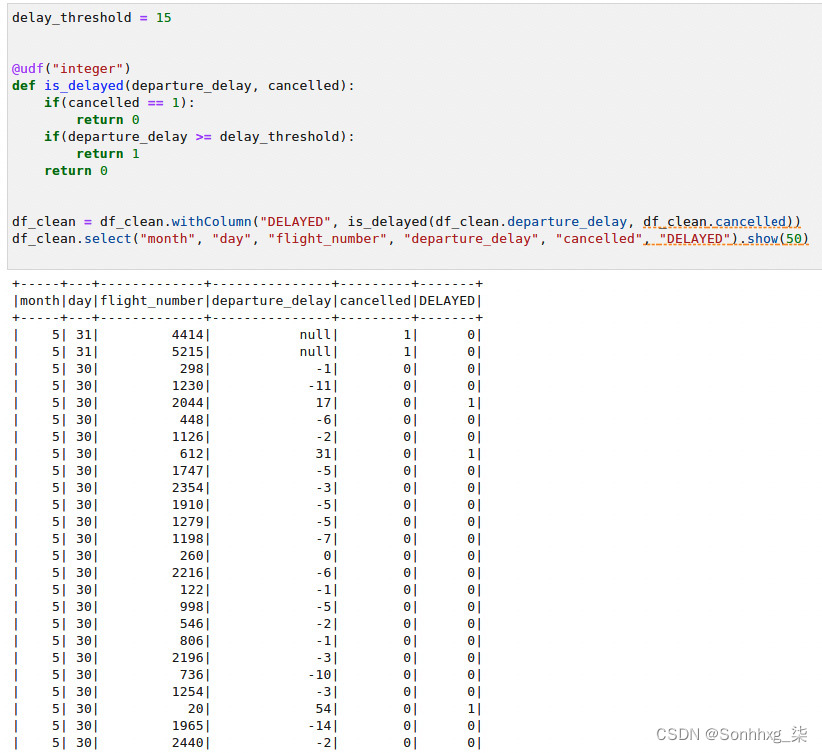
Task: Click the day column header
Action: point(80,301)
